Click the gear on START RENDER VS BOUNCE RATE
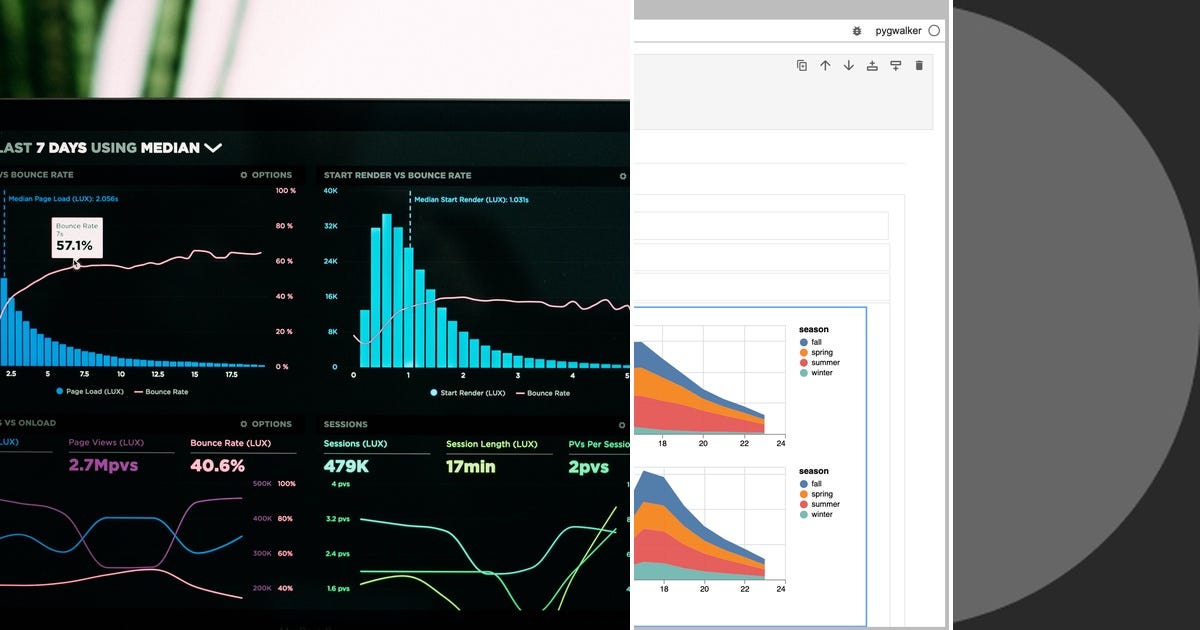Viewport: 1200px width, 630px height. pos(623,176)
